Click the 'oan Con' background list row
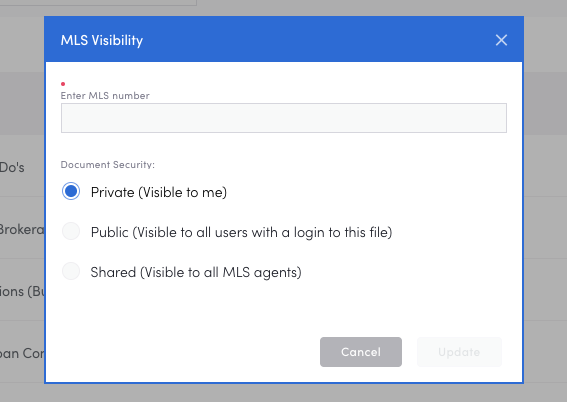 (22, 352)
